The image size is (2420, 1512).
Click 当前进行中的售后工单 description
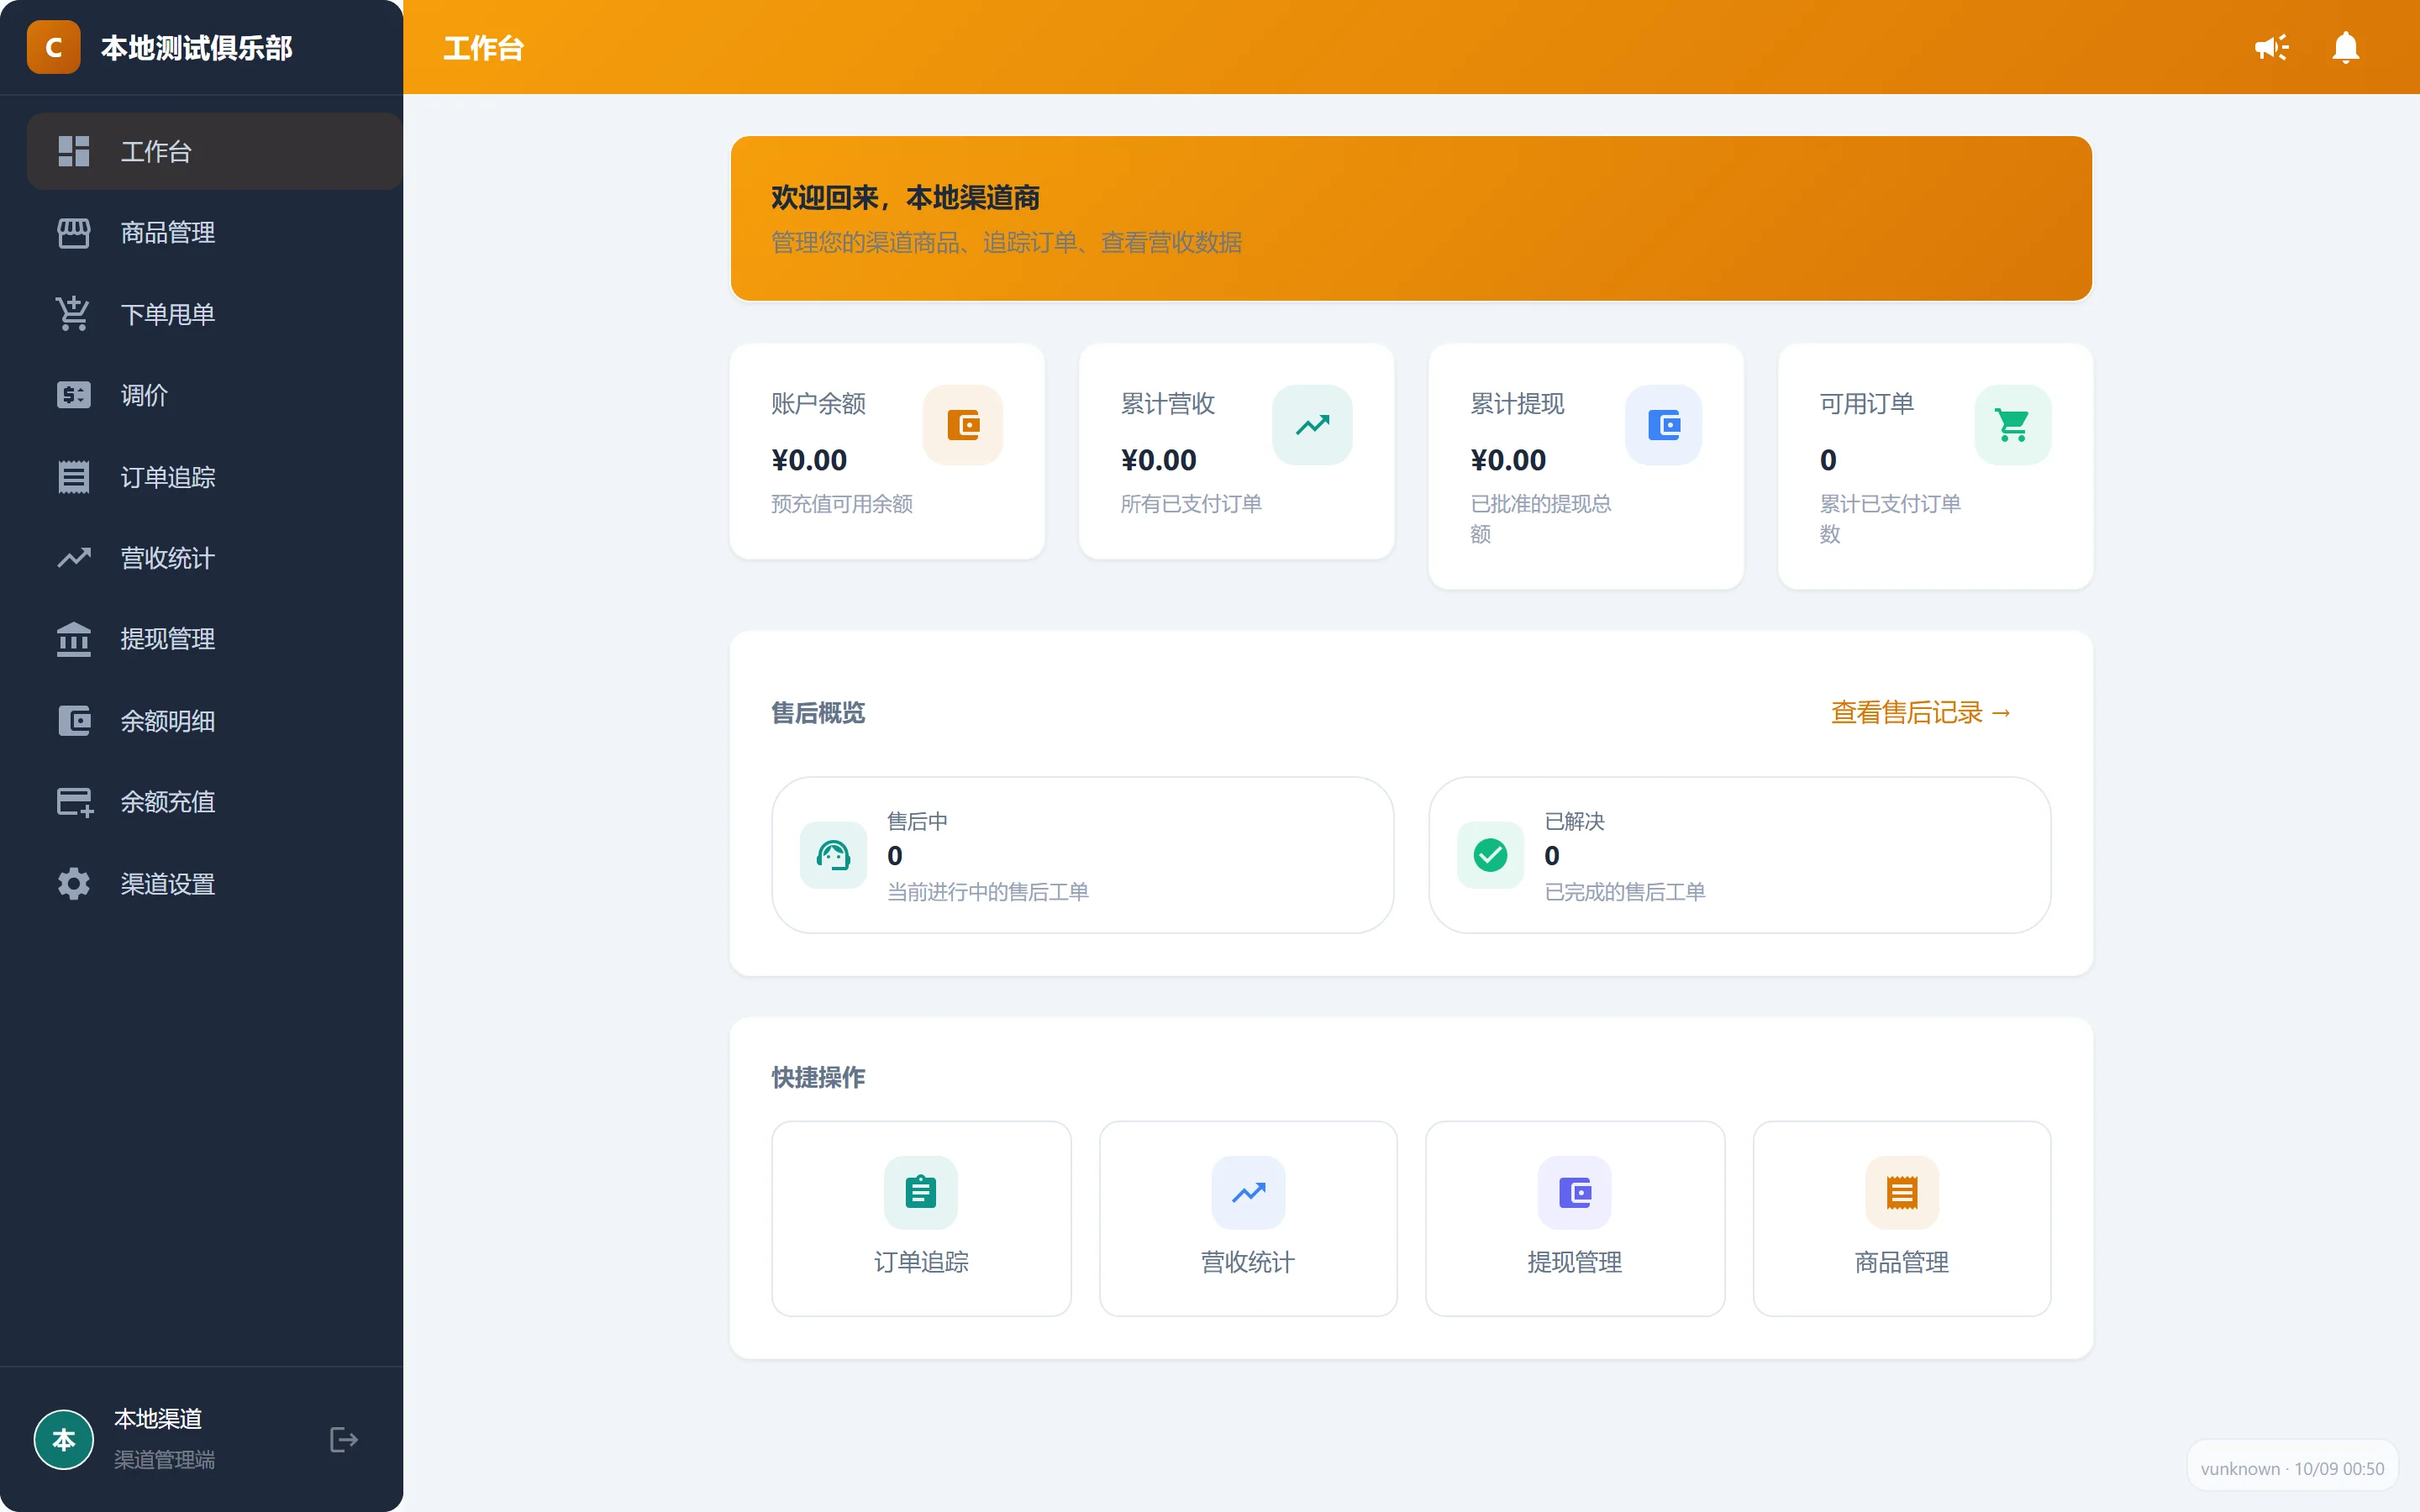[988, 892]
